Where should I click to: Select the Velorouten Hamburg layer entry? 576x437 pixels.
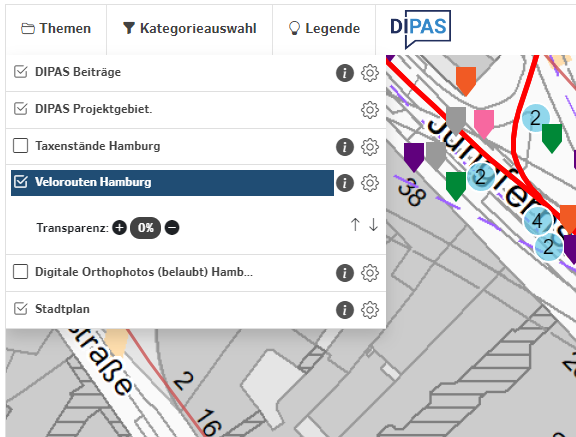point(172,183)
